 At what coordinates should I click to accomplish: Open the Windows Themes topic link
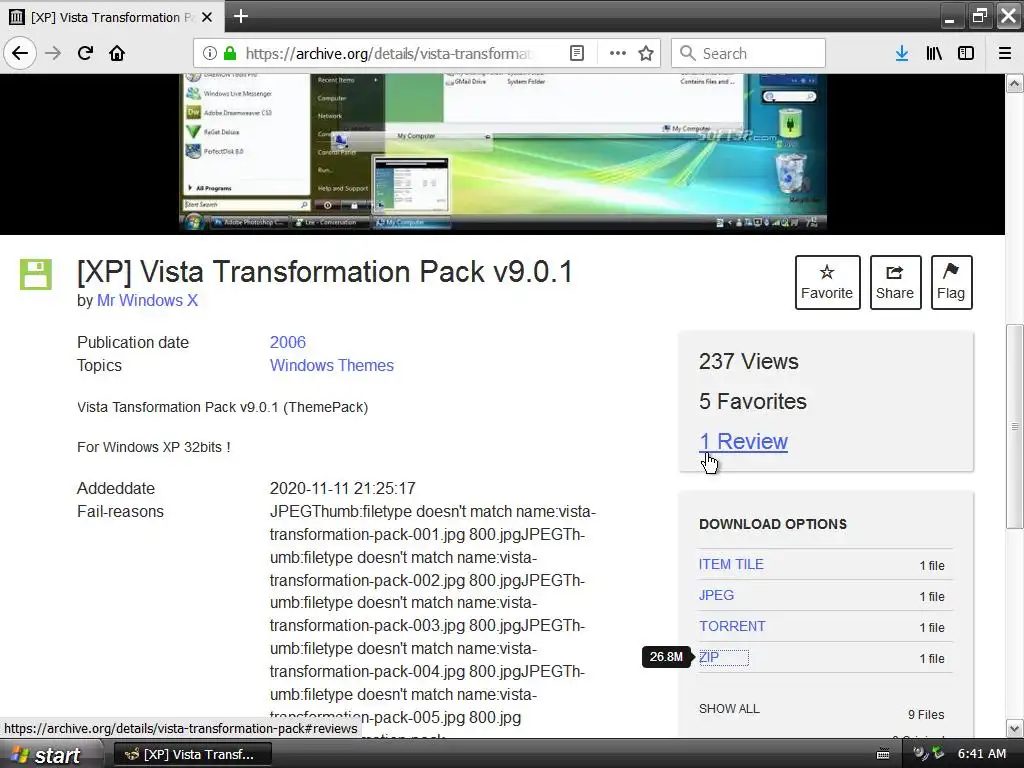point(332,365)
